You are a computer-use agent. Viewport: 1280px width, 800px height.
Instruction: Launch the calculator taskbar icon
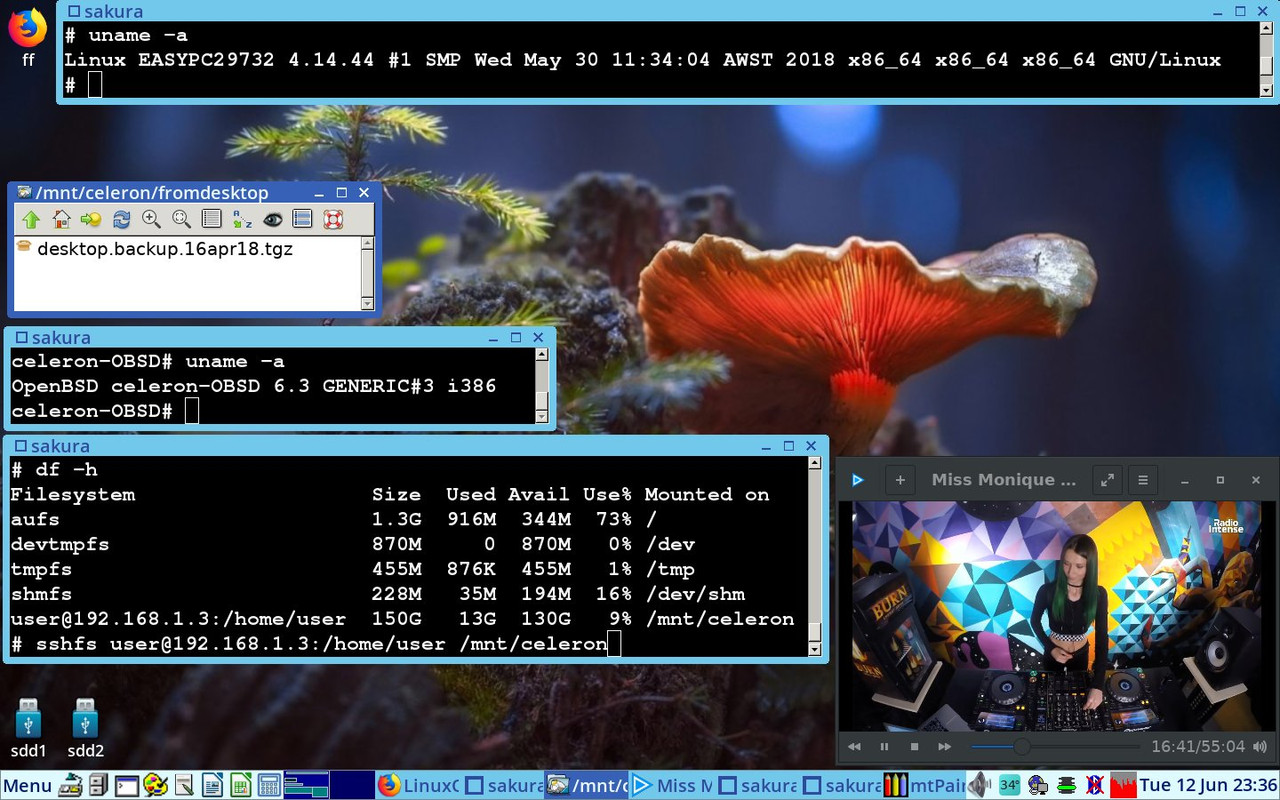268,786
